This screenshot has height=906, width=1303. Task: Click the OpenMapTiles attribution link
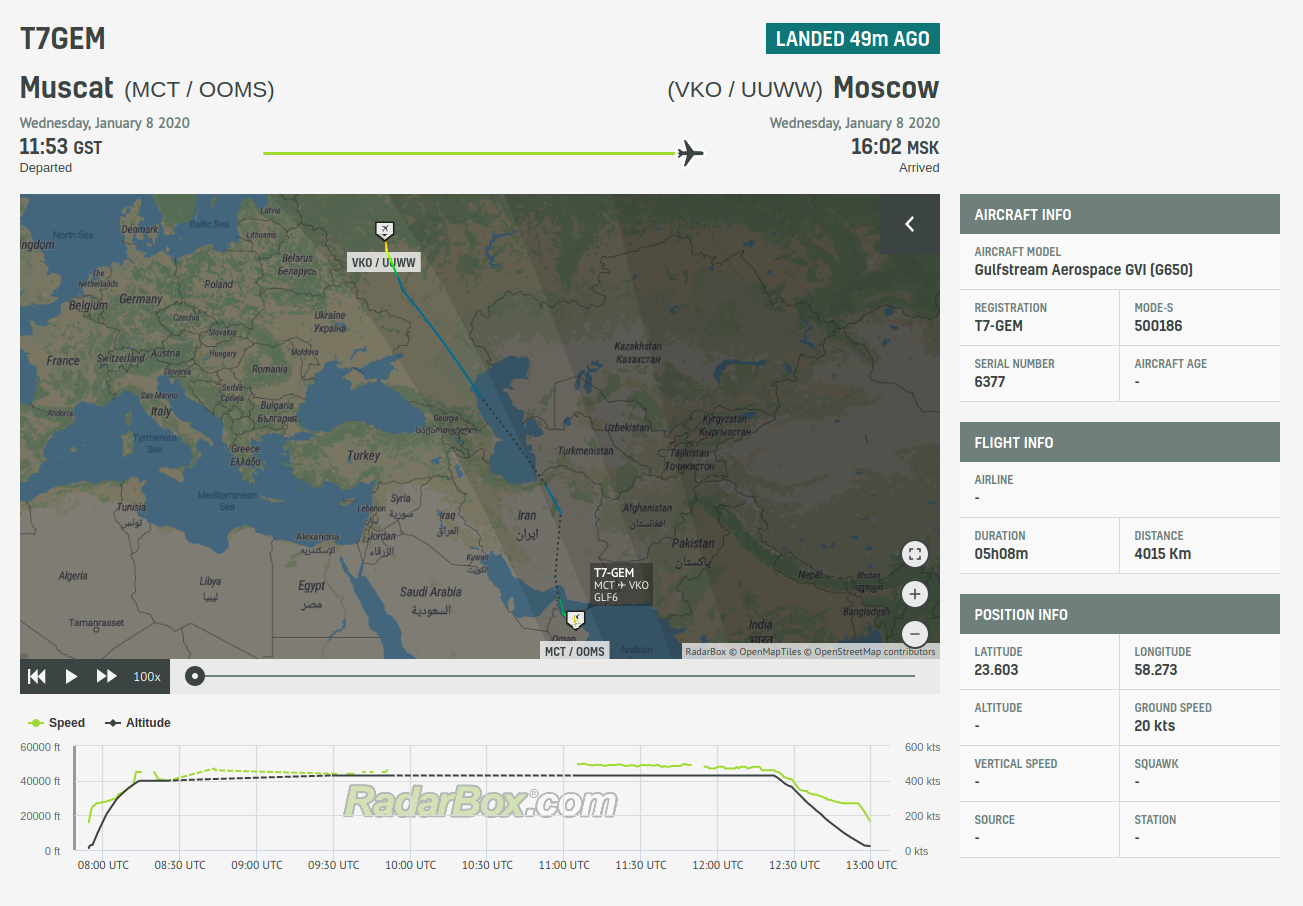click(x=770, y=652)
